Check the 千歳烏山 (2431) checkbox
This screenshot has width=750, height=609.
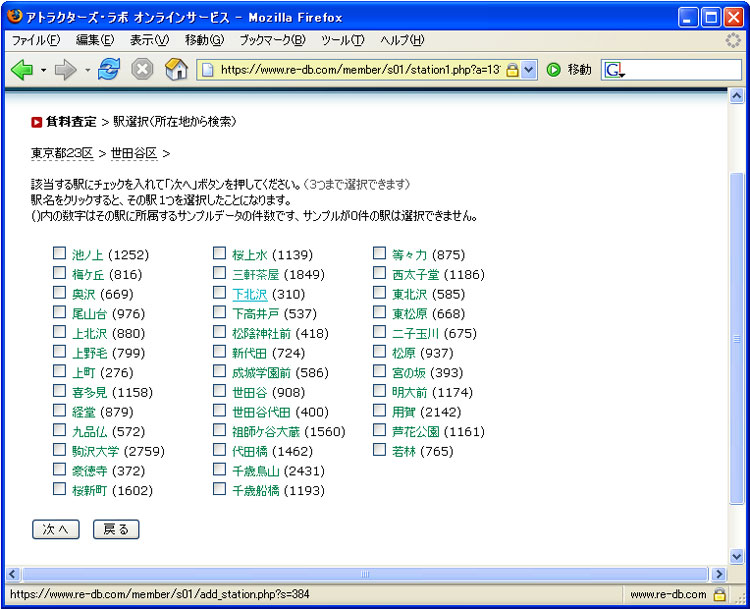(219, 469)
